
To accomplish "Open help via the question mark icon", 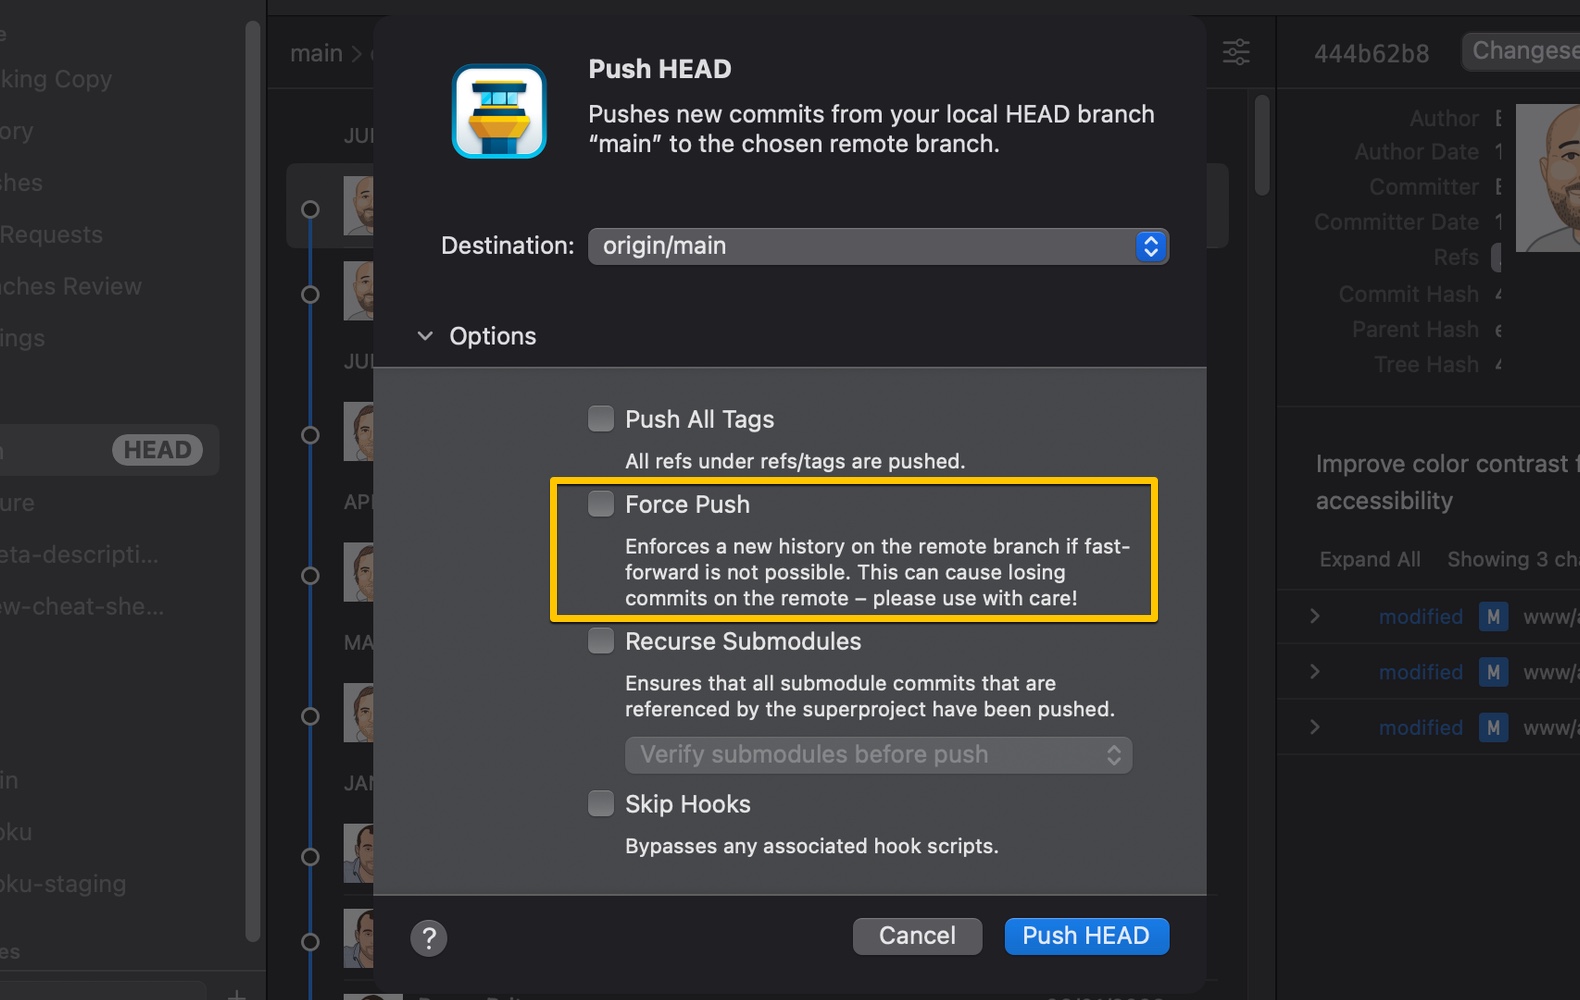I will tap(429, 938).
